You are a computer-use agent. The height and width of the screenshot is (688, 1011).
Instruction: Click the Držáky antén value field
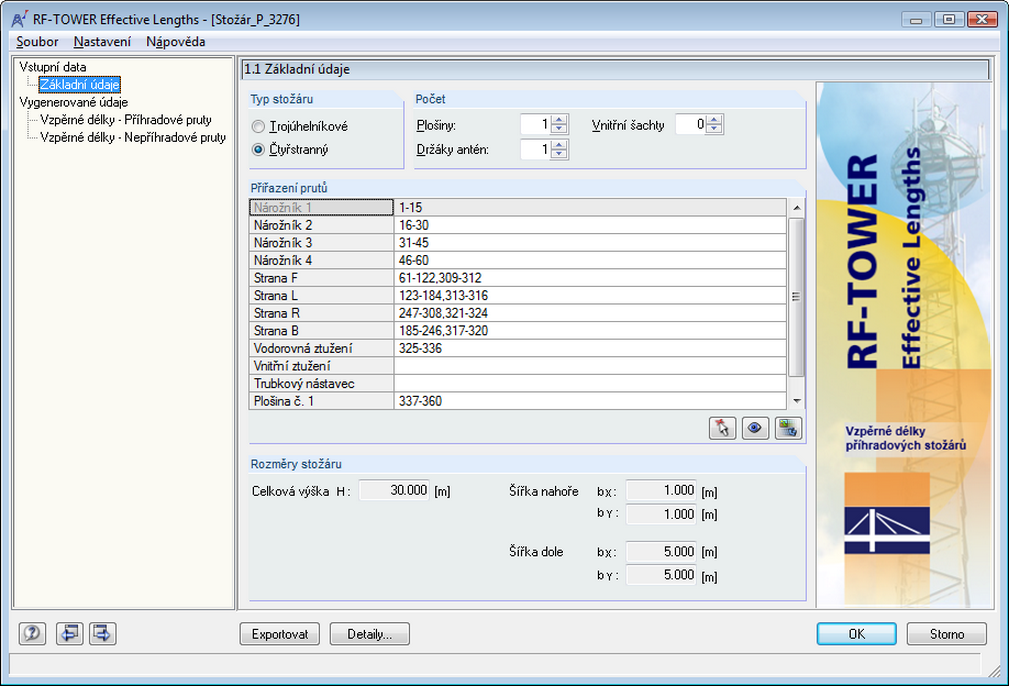click(x=536, y=150)
